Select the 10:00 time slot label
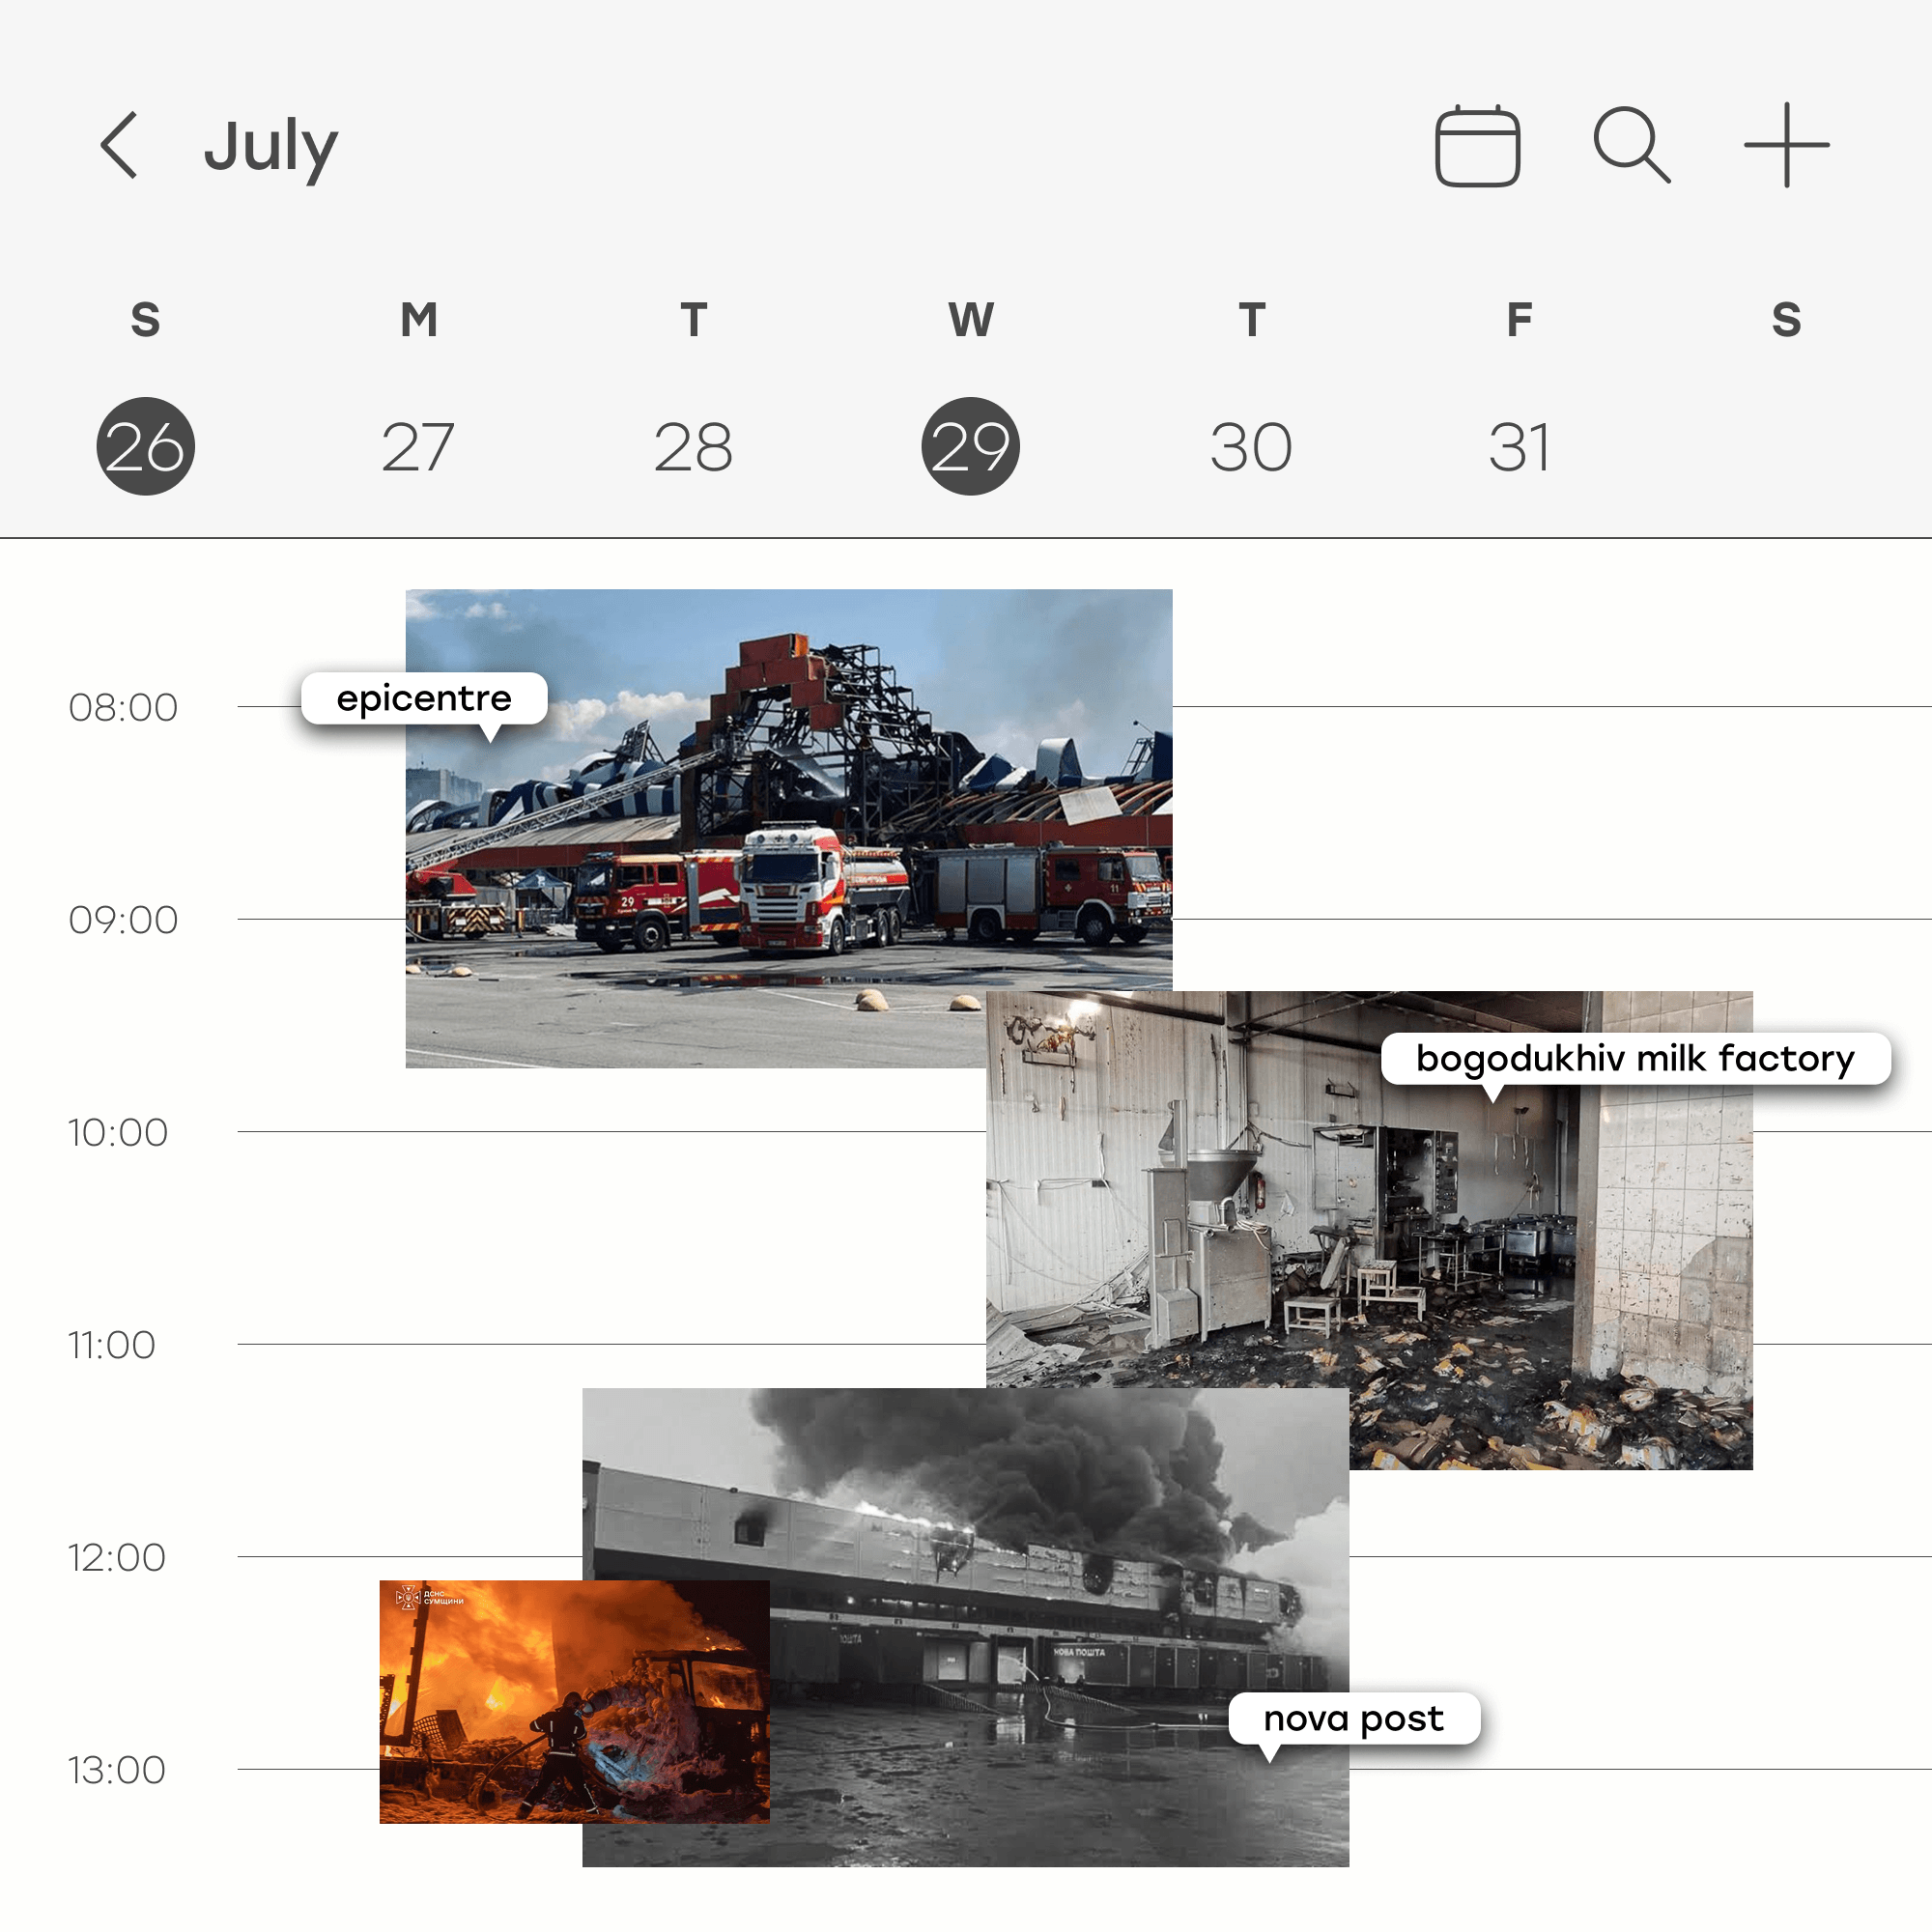Viewport: 1932px width, 1932px height. point(118,1133)
